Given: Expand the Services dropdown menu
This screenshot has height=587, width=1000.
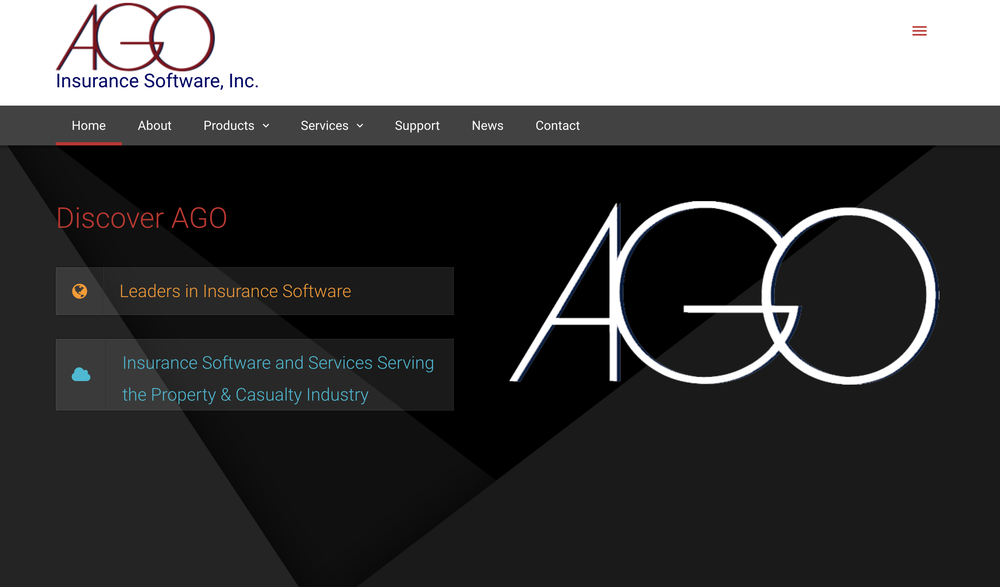Looking at the screenshot, I should point(324,125).
